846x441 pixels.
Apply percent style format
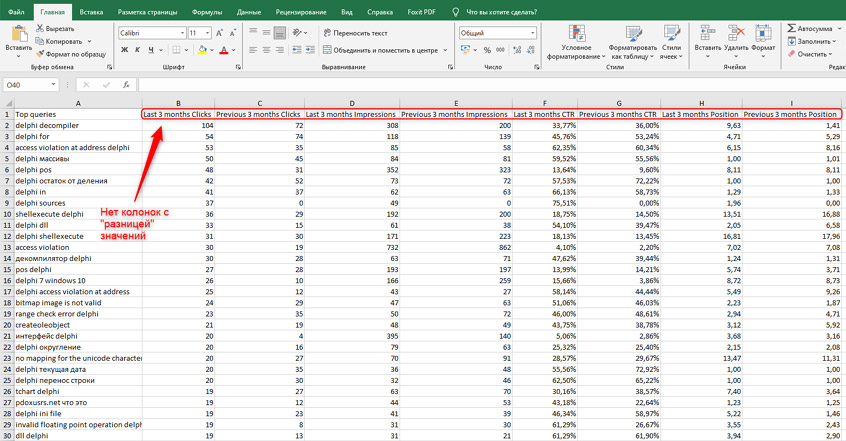(x=487, y=50)
